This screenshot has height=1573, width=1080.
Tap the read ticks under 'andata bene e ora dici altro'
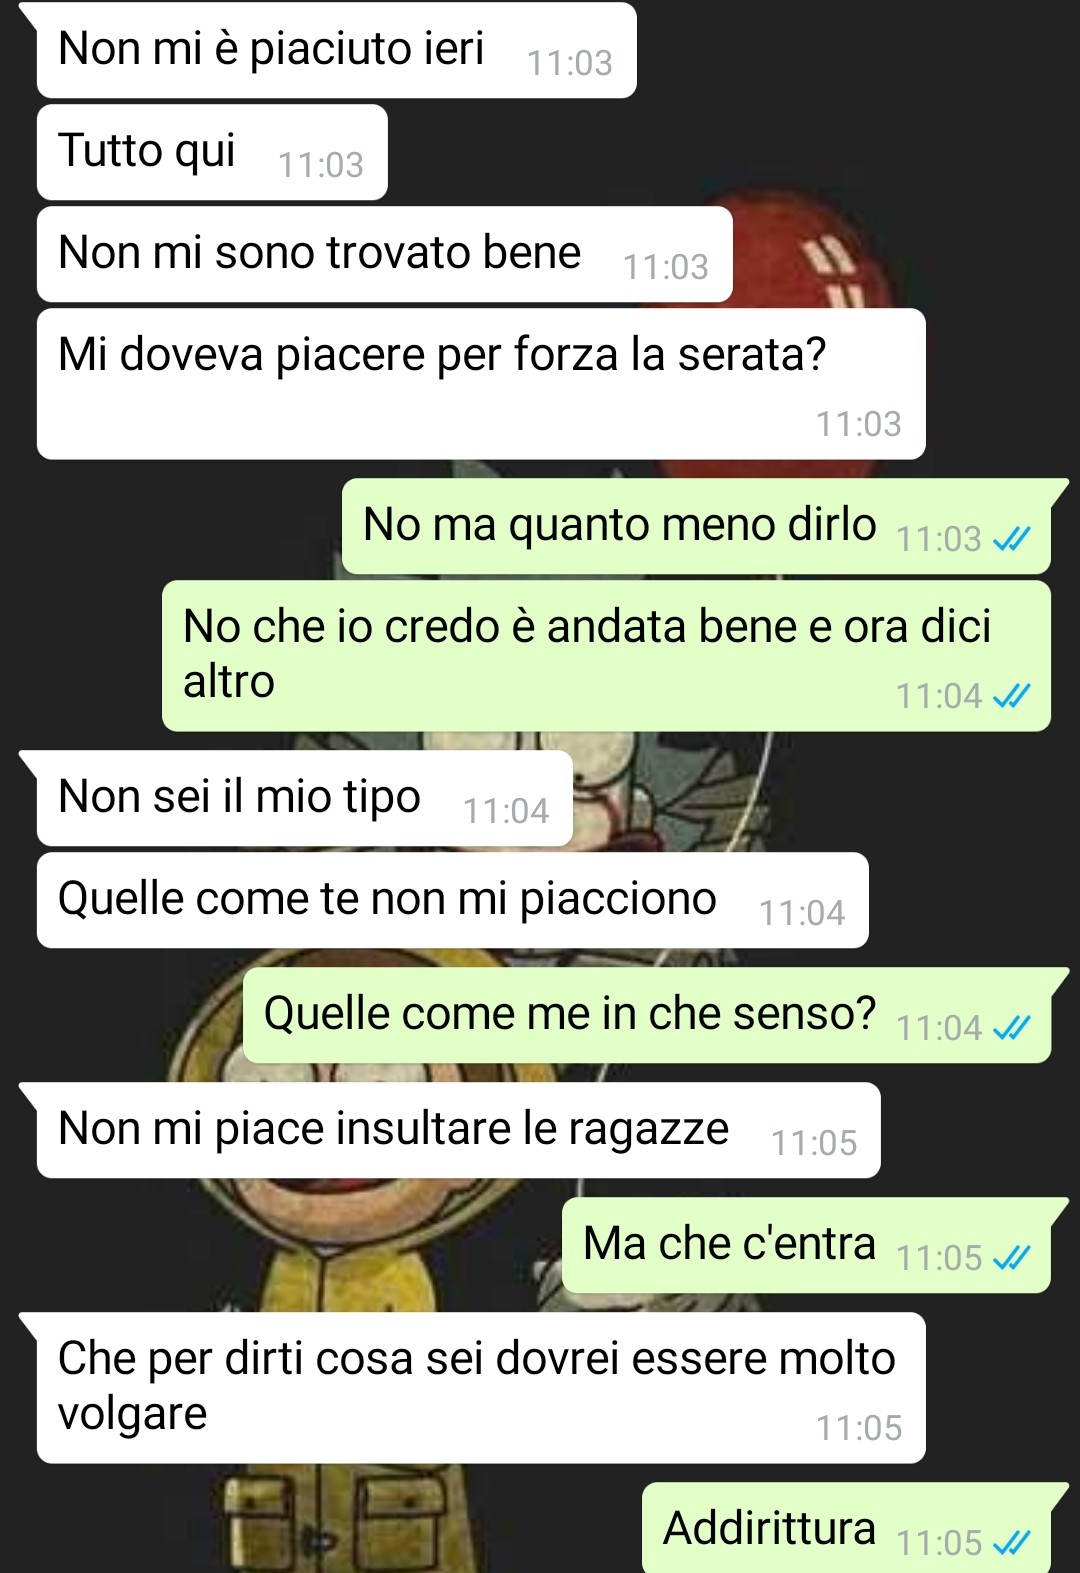tap(1011, 696)
